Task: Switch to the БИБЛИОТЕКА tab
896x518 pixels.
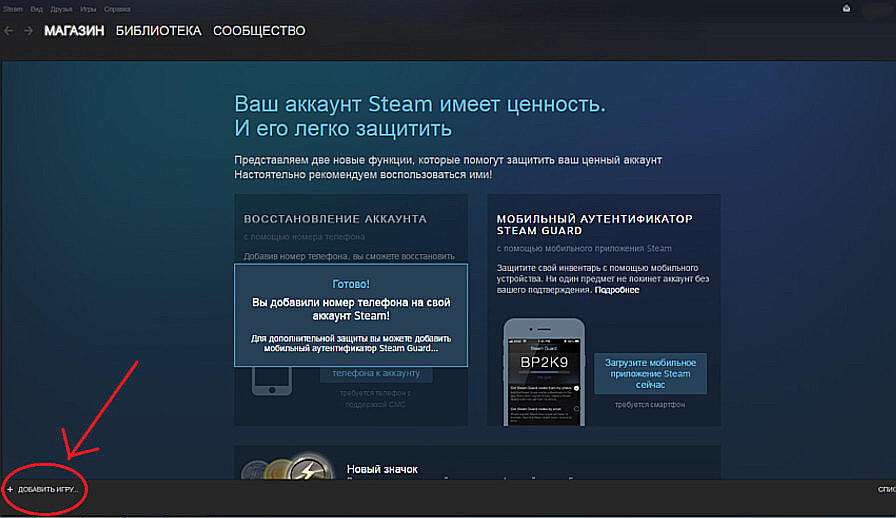Action: [x=158, y=31]
